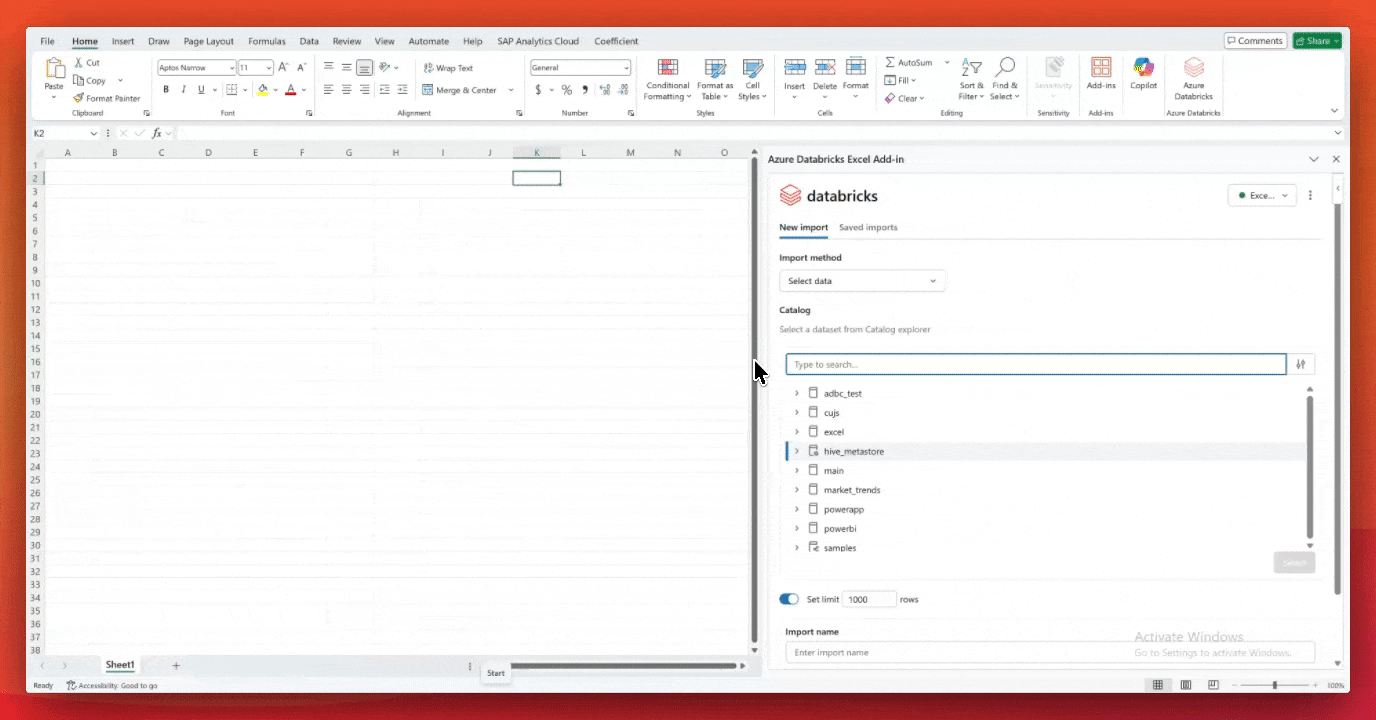Adjust the zoom slider in status bar
1376x720 pixels.
tap(1274, 685)
